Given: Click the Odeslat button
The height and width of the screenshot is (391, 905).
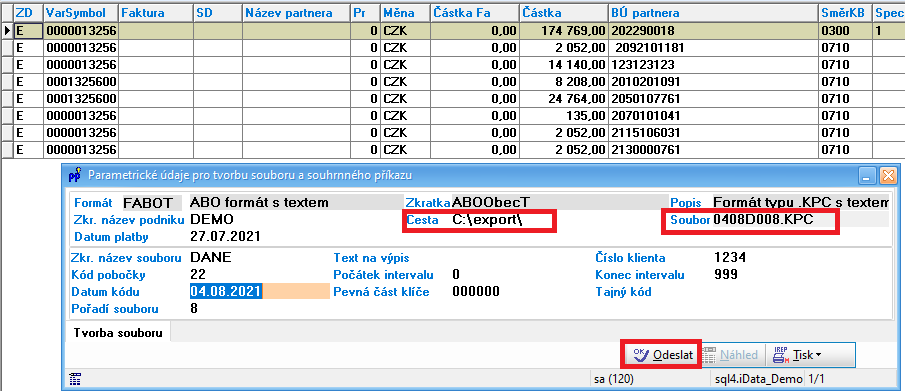Looking at the screenshot, I should click(x=661, y=355).
